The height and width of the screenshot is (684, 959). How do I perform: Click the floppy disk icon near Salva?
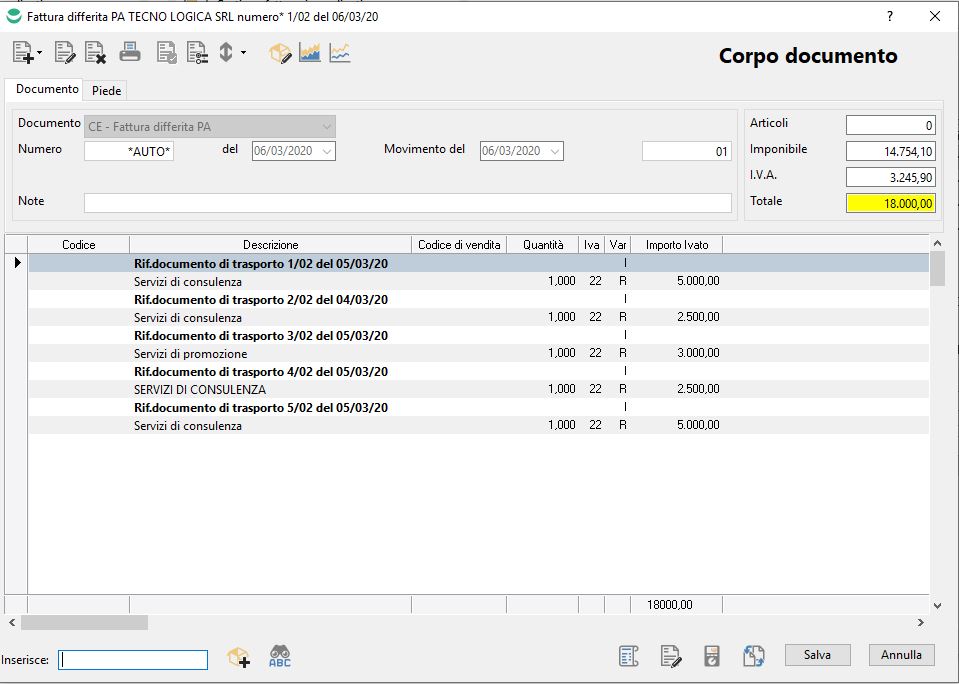(x=712, y=656)
